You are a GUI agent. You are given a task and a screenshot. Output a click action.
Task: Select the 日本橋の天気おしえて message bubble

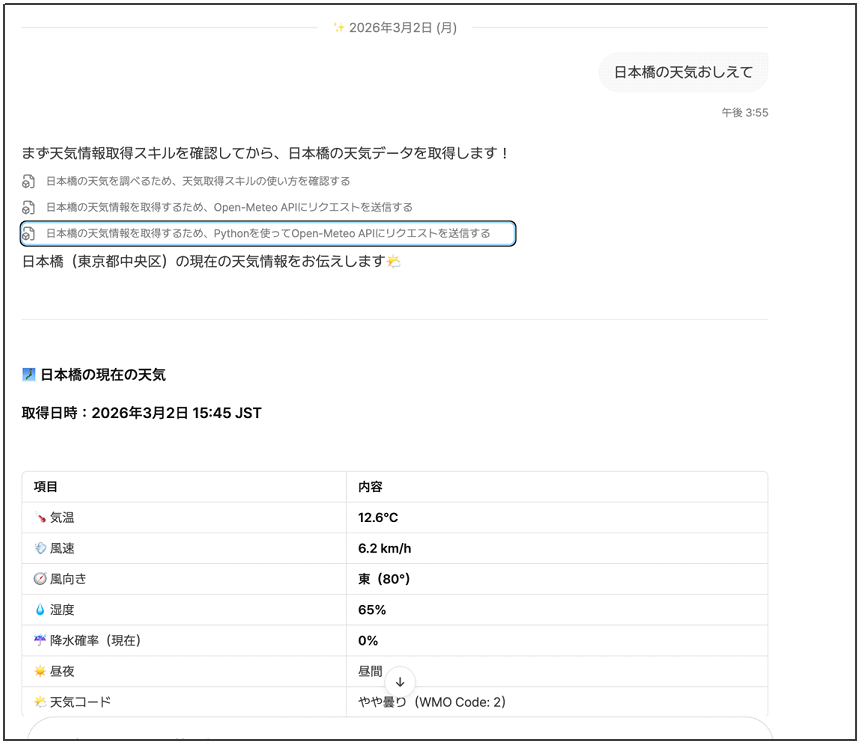click(683, 72)
